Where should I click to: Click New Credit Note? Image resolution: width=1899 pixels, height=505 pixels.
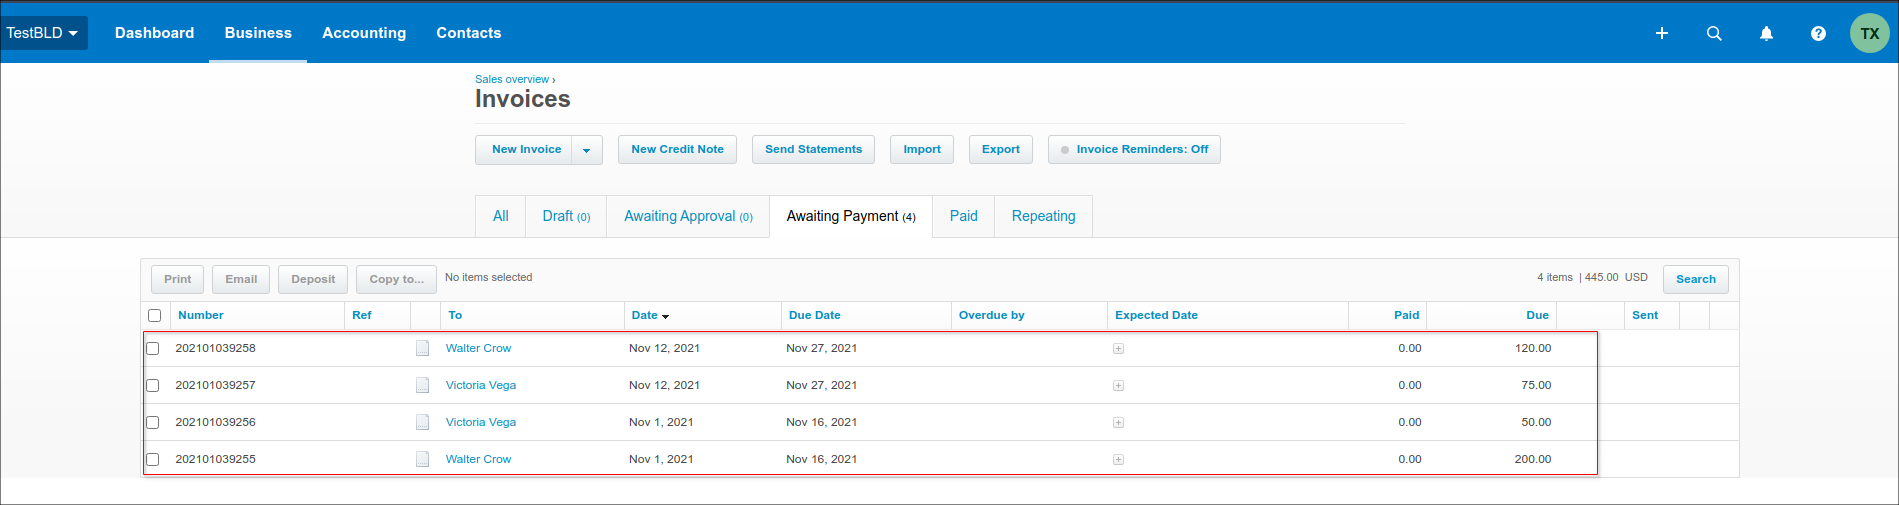[677, 150]
